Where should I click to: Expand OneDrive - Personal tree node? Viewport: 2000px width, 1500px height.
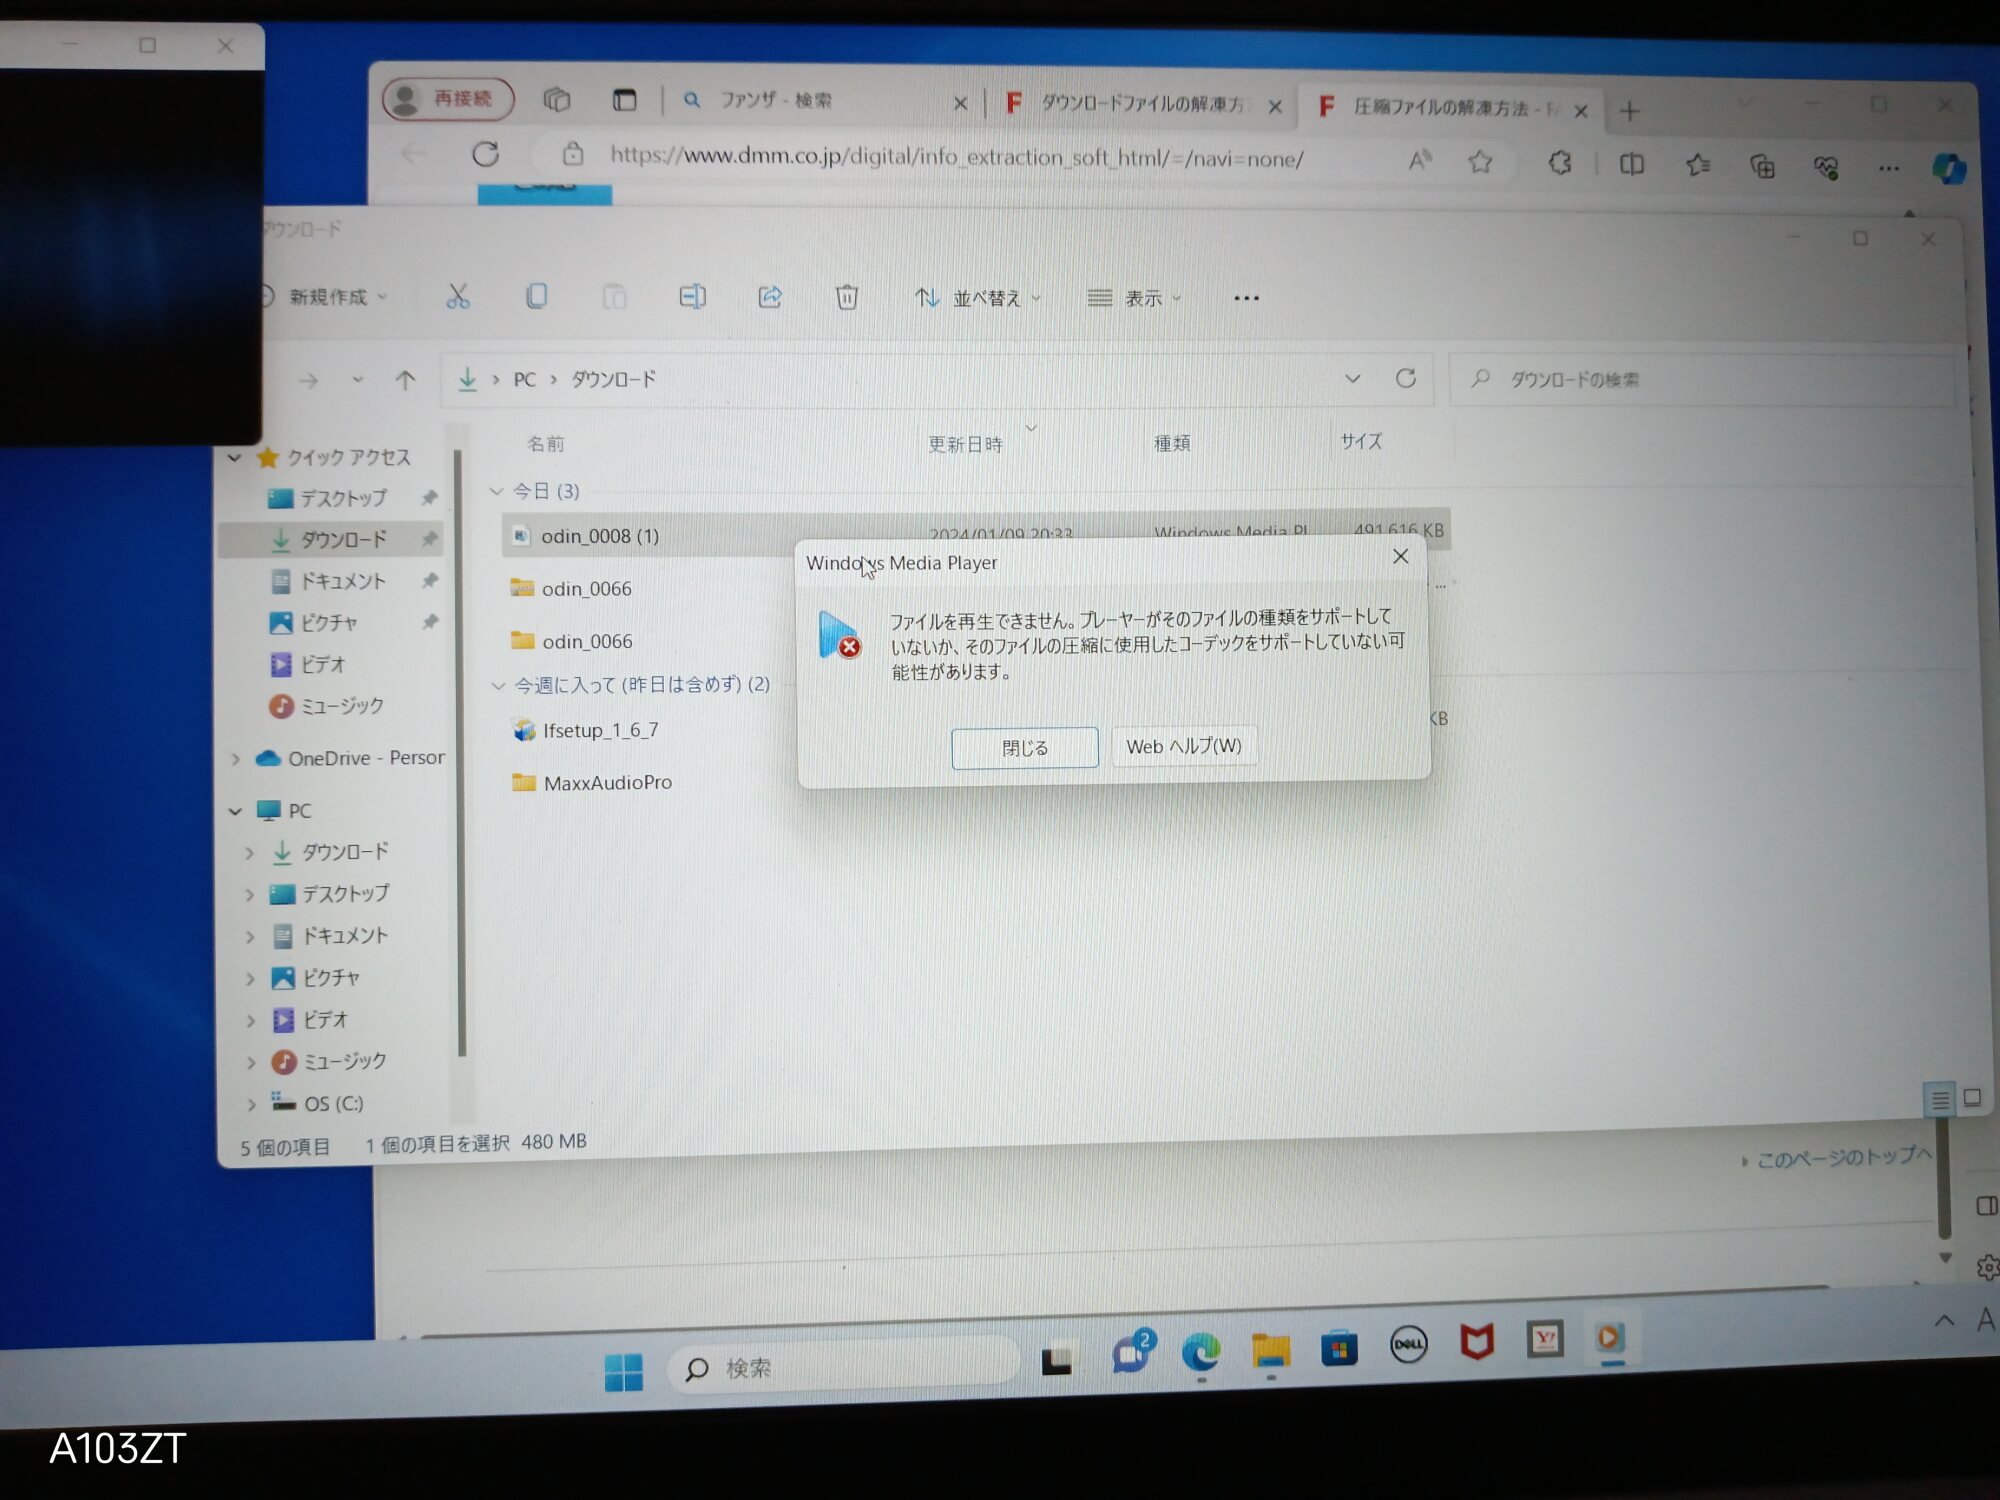236,759
